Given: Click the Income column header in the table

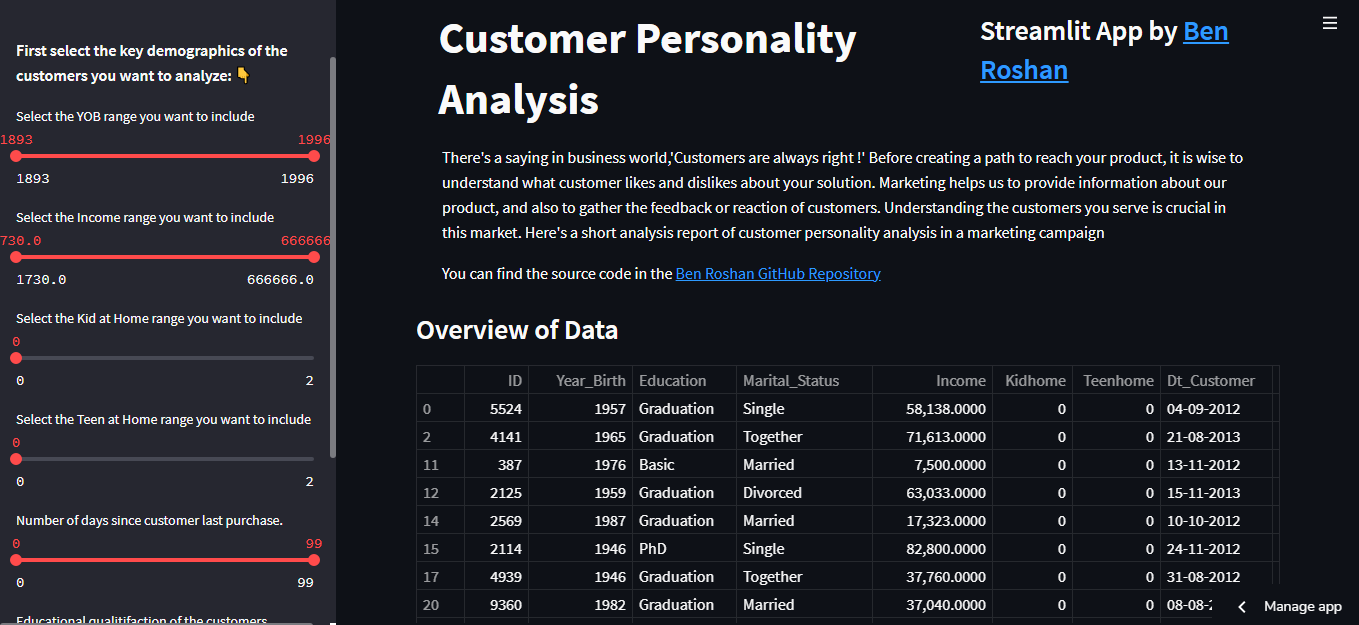Looking at the screenshot, I should (960, 380).
